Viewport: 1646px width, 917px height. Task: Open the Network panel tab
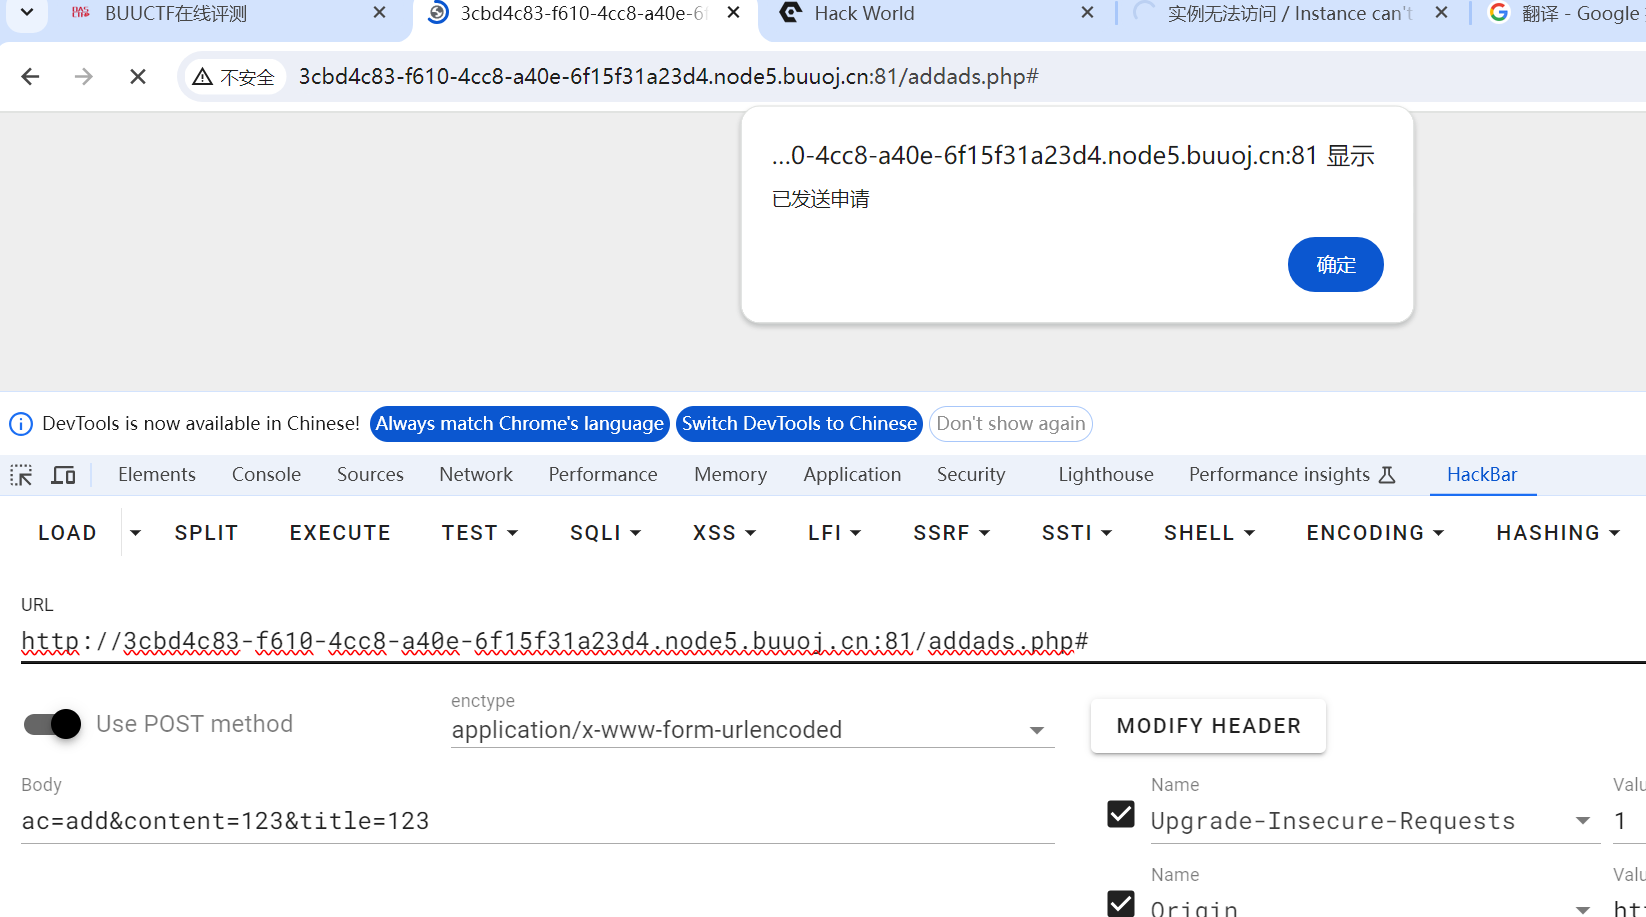click(476, 475)
